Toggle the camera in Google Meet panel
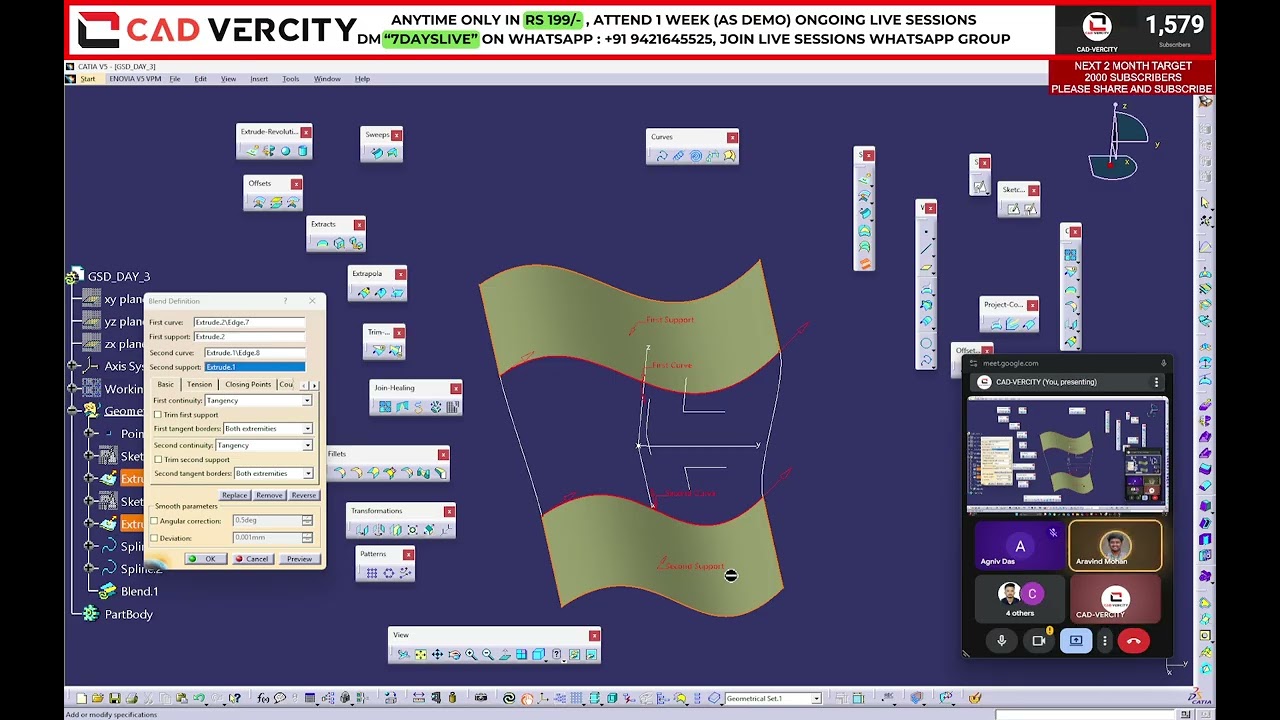This screenshot has height=720, width=1280. pyautogui.click(x=1039, y=641)
